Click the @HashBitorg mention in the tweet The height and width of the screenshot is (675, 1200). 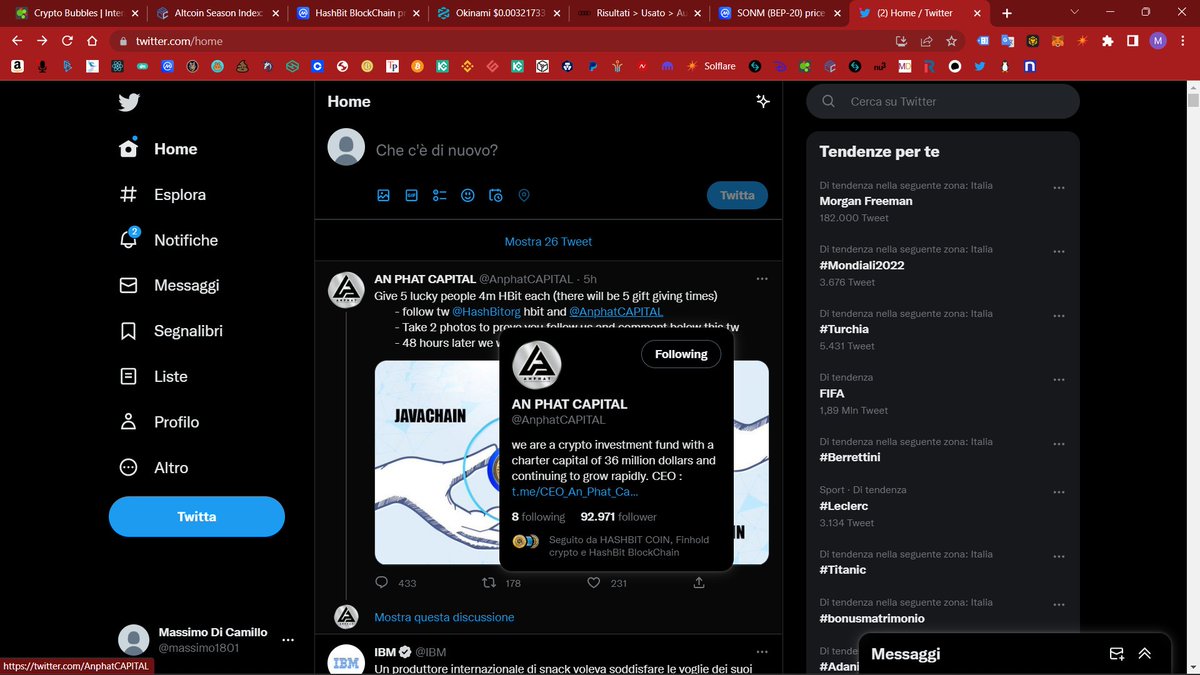(x=485, y=312)
